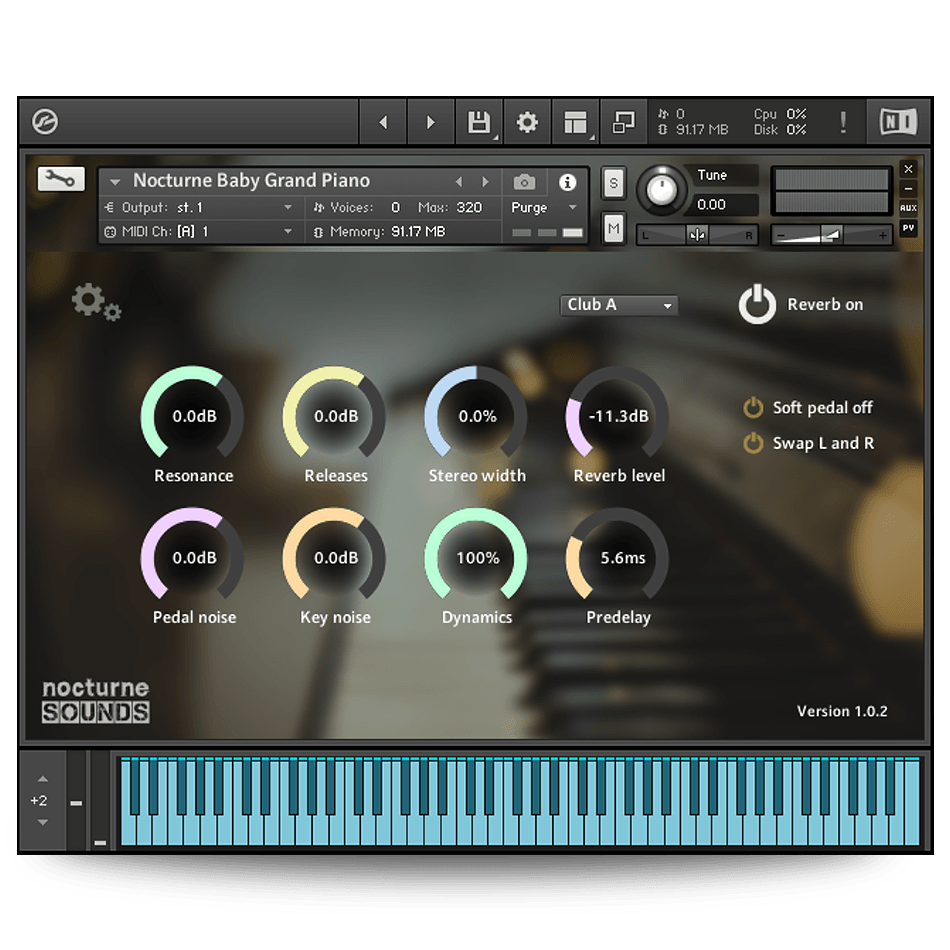
Task: Toggle Swap L and R
Action: pyautogui.click(x=753, y=443)
